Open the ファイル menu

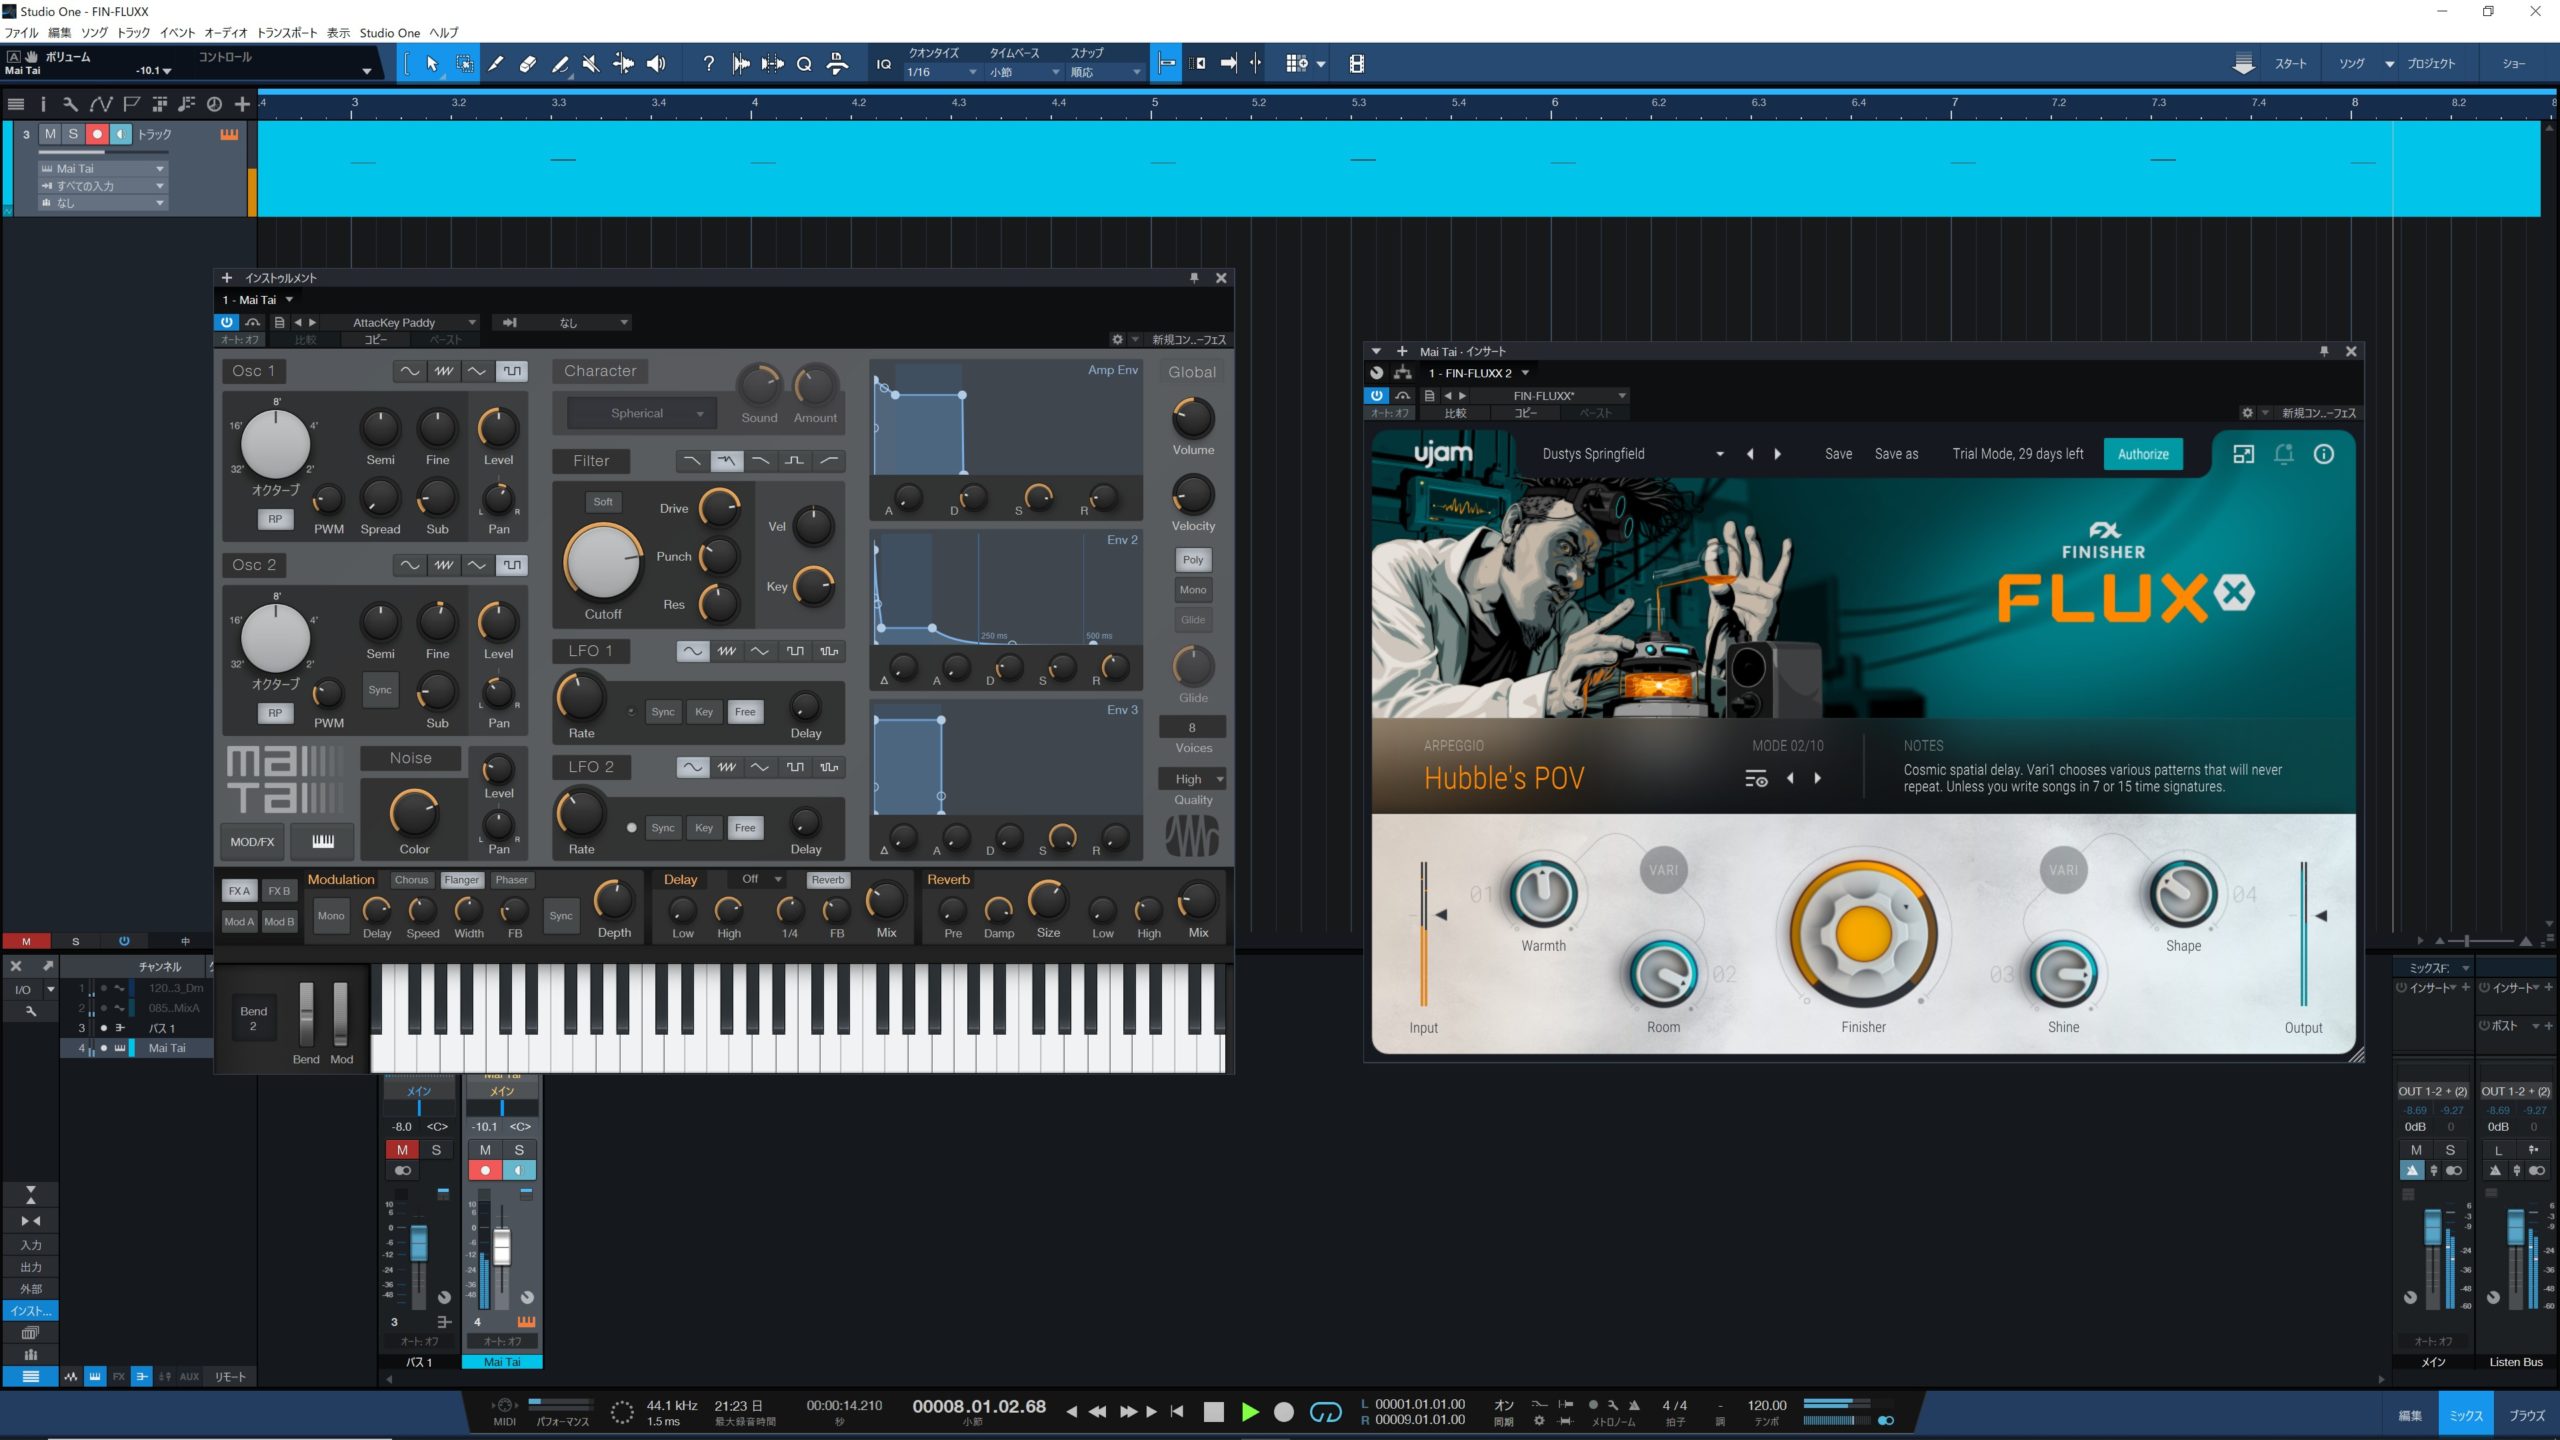22,33
